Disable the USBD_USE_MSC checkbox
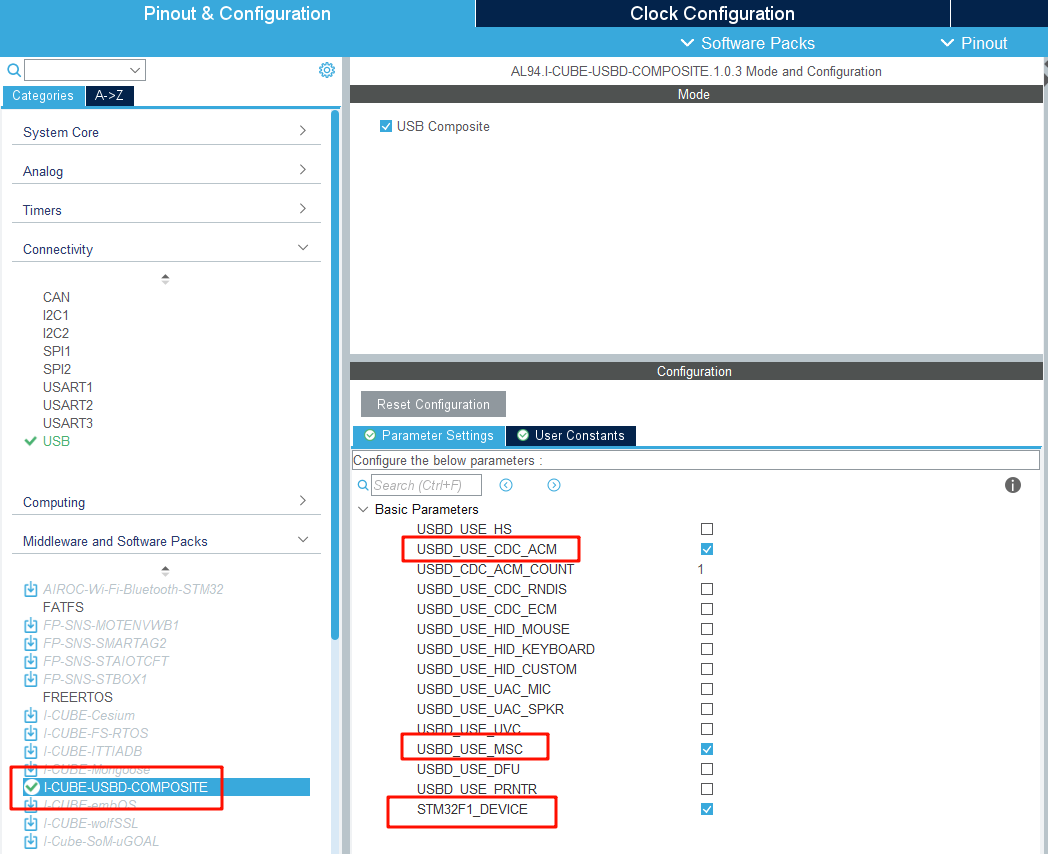This screenshot has height=854, width=1048. point(707,749)
